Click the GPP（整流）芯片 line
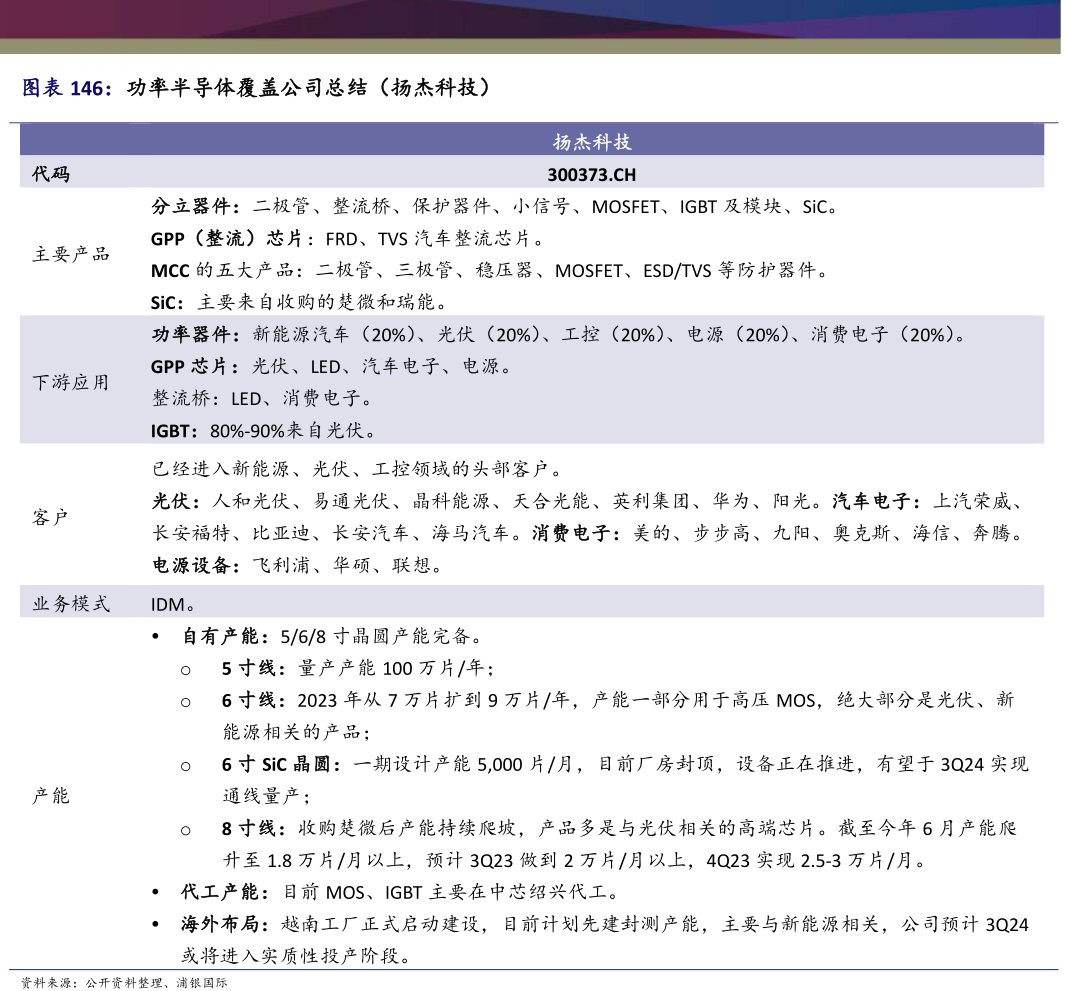Screen dimensions: 1065x991 tap(348, 238)
